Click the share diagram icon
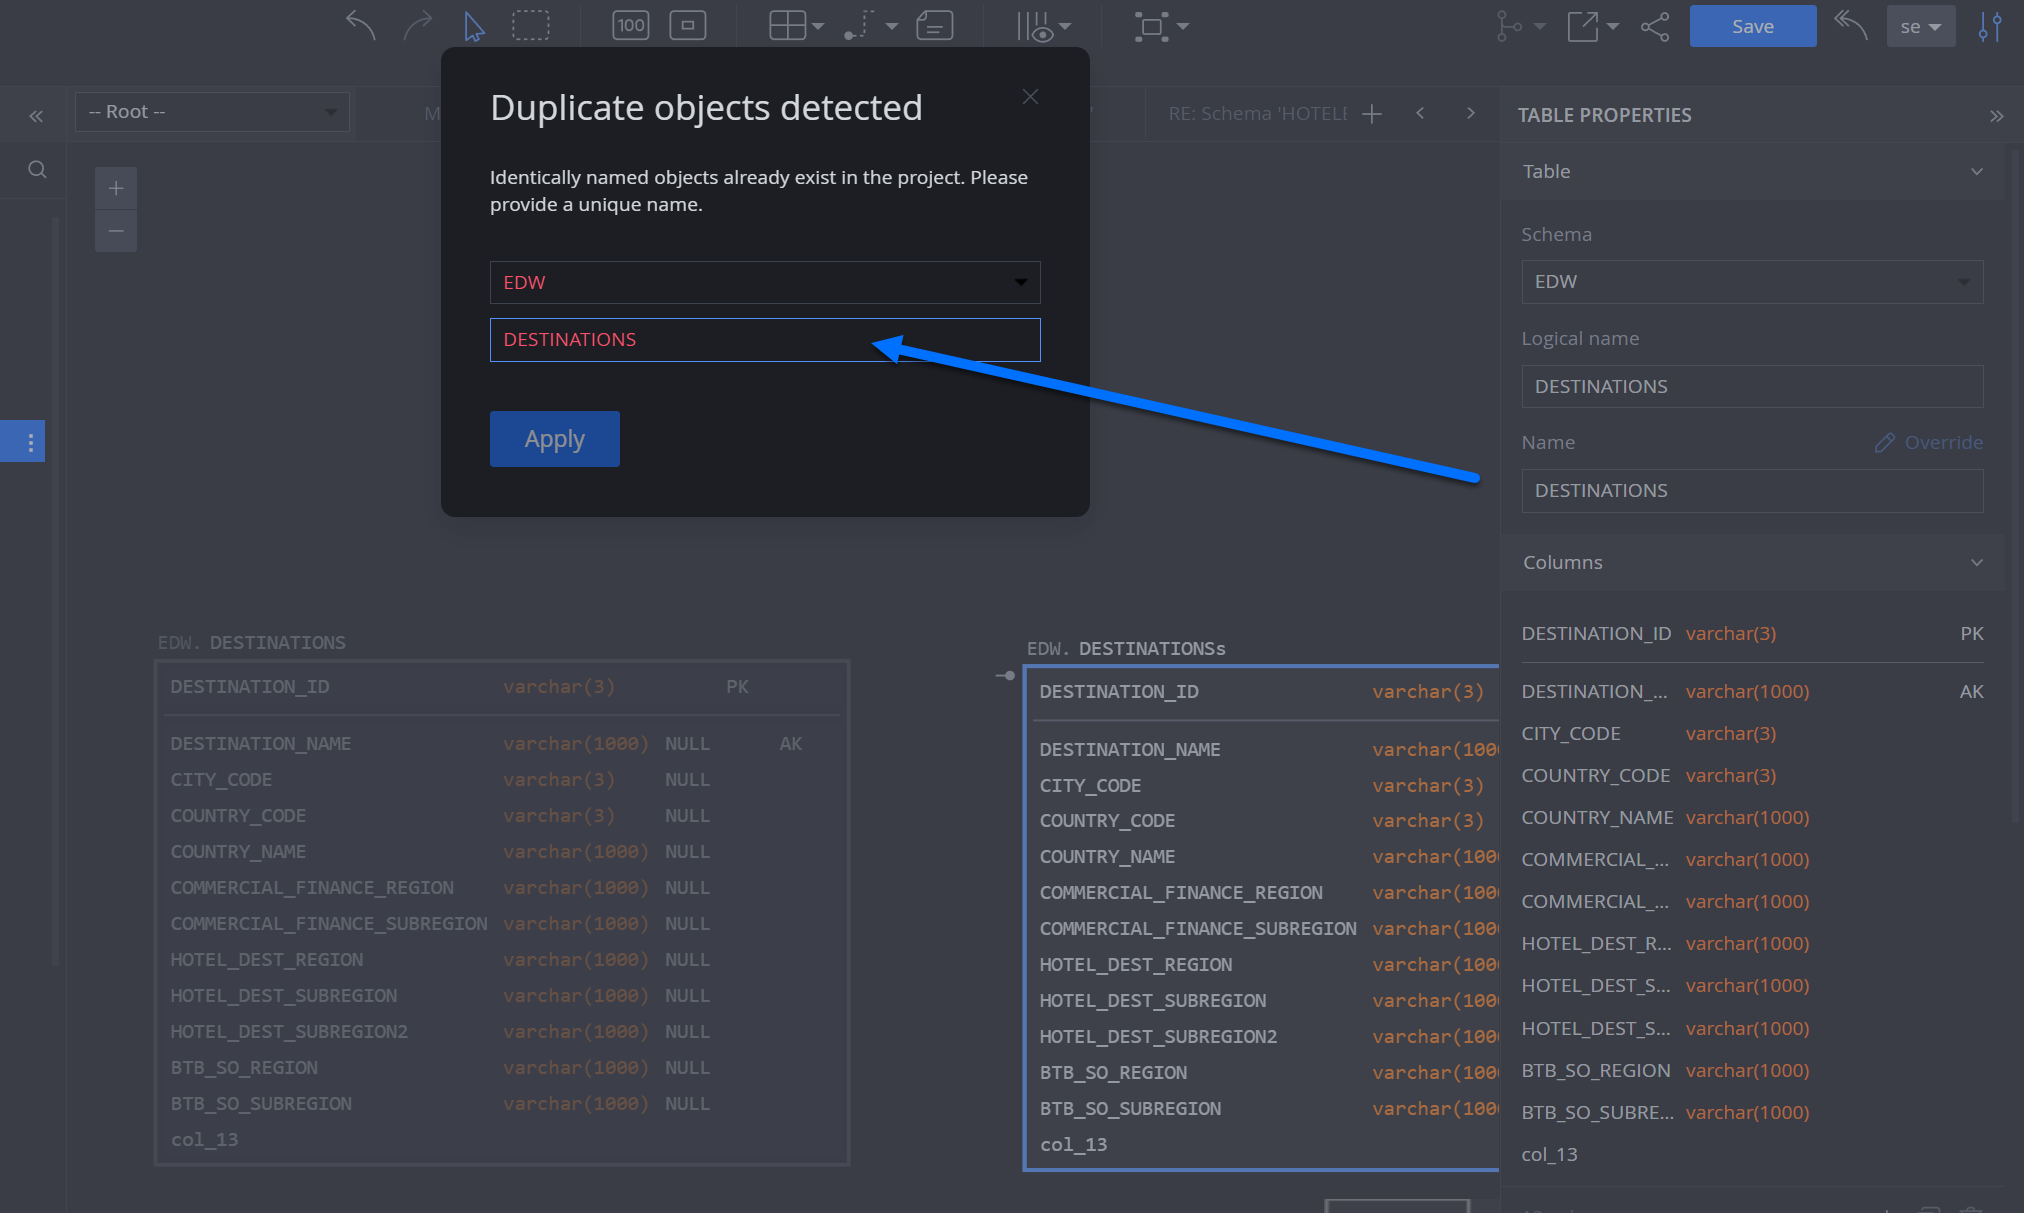Viewport: 2024px width, 1213px height. tap(1655, 27)
